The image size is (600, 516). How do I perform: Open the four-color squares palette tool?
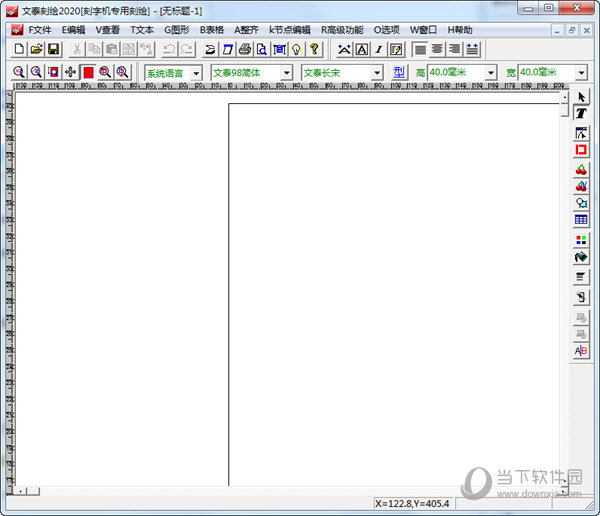point(581,240)
